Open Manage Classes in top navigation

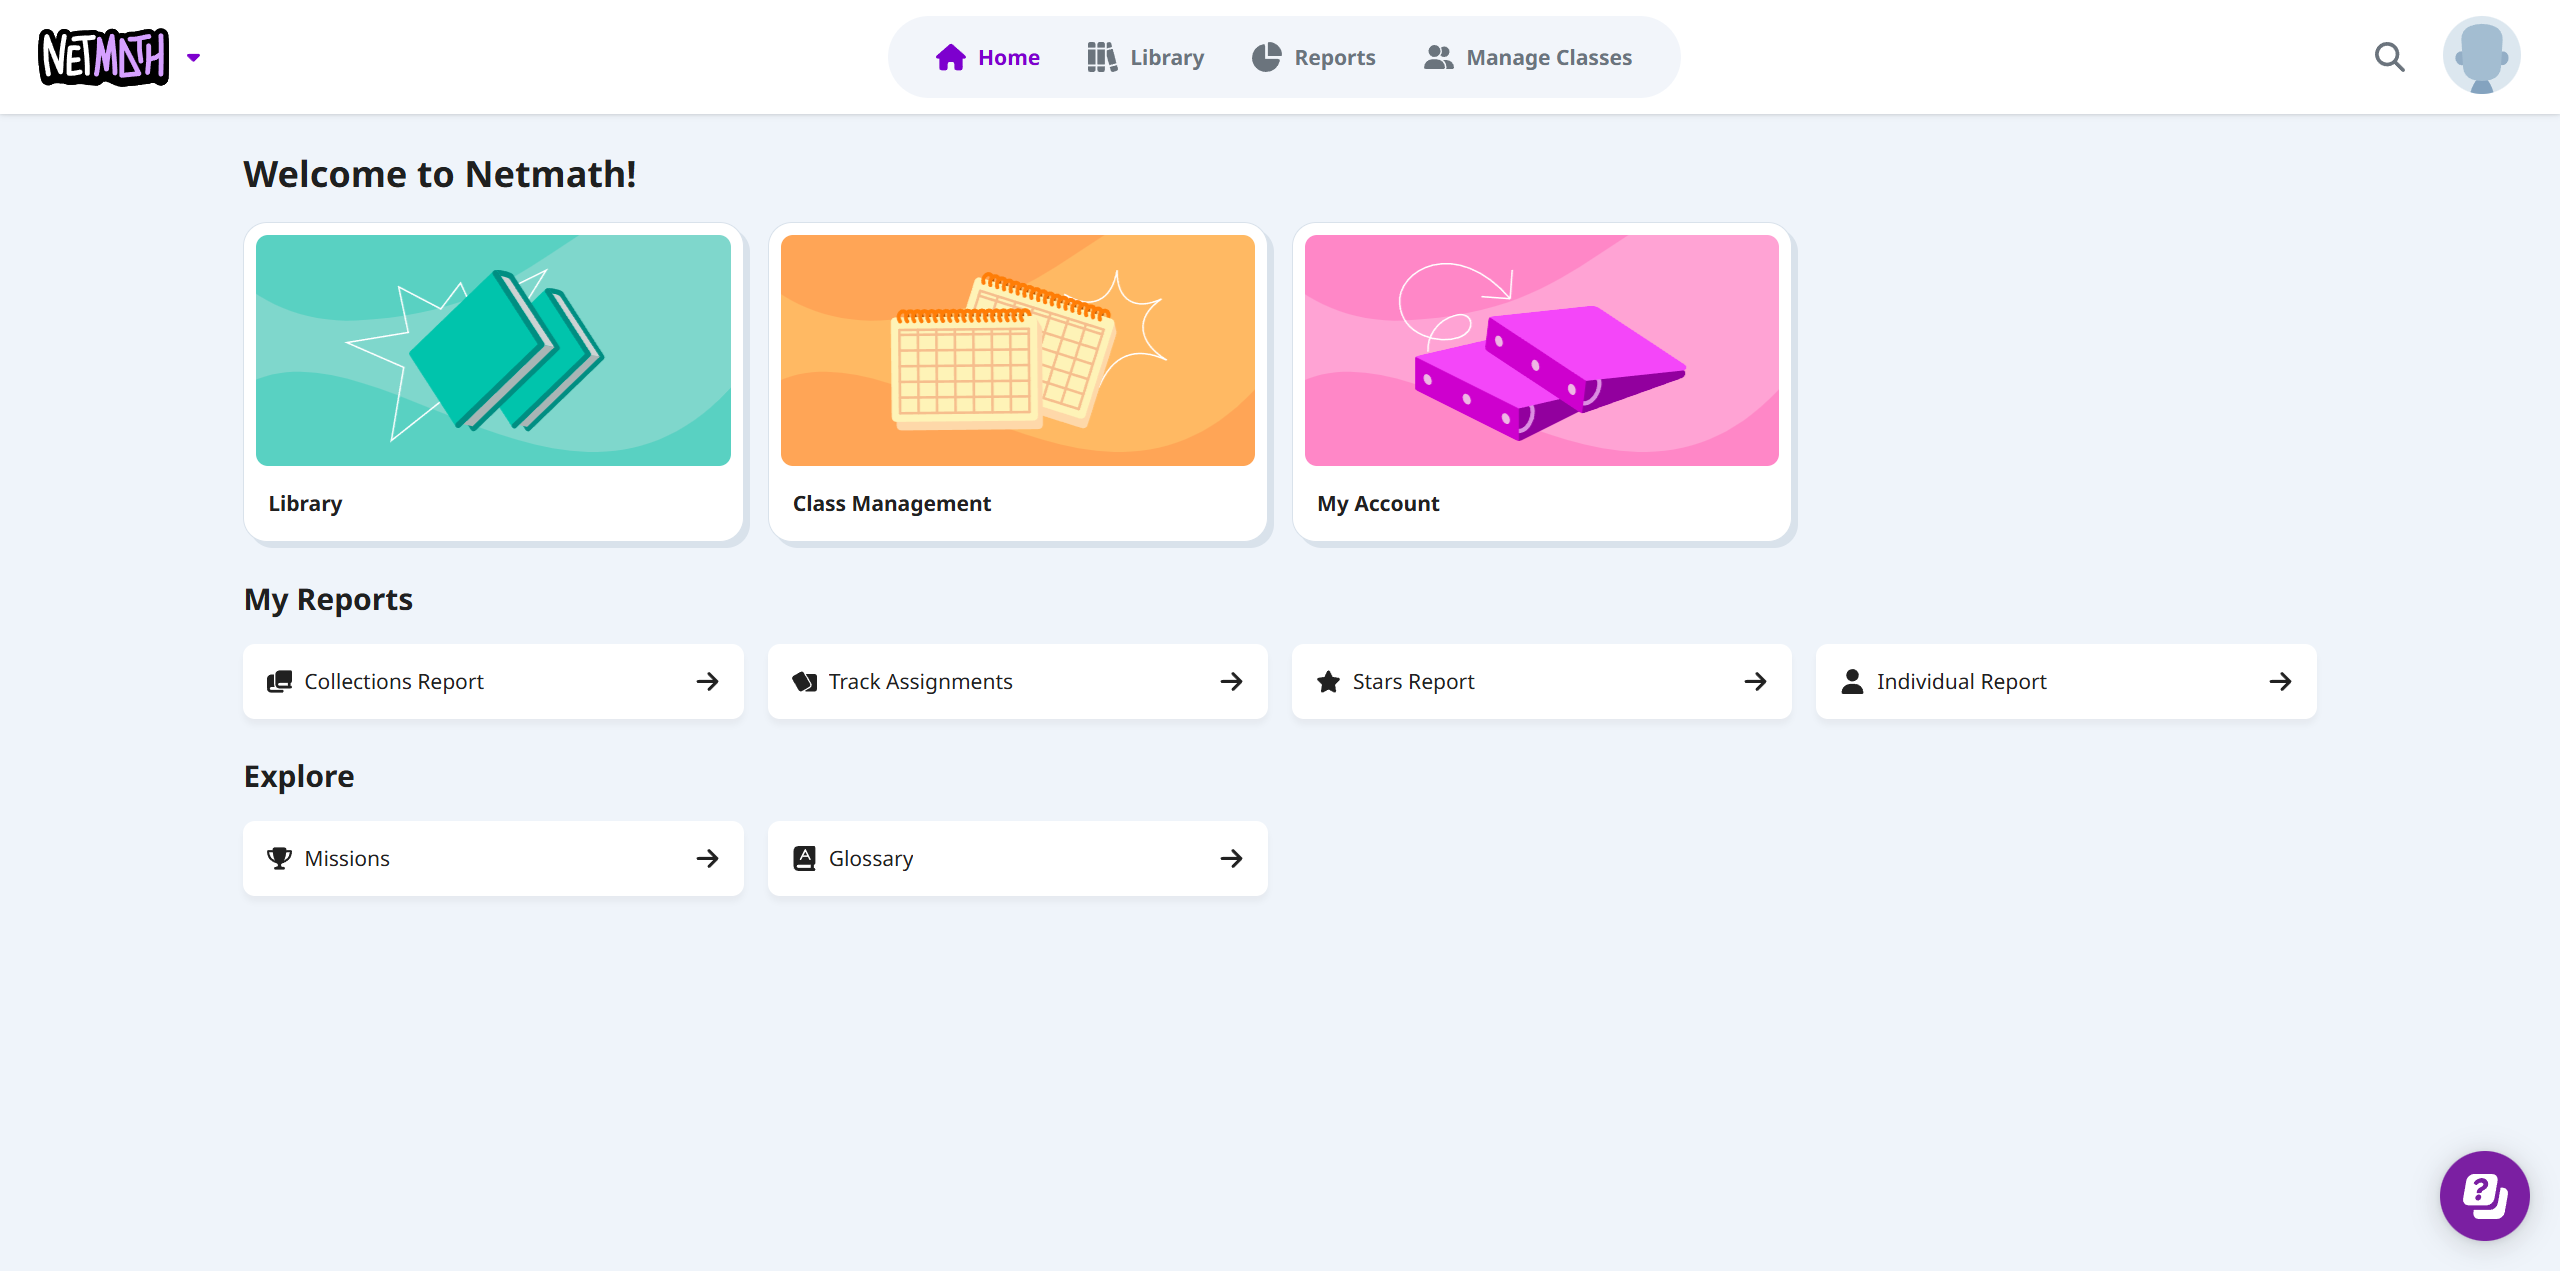point(1528,58)
